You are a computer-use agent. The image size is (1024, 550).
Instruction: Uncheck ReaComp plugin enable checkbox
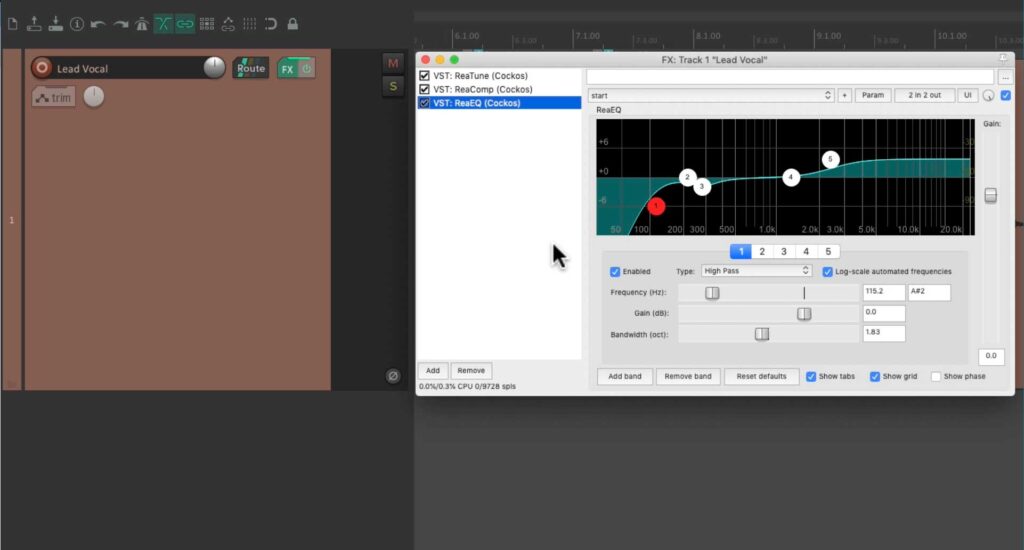(x=424, y=89)
